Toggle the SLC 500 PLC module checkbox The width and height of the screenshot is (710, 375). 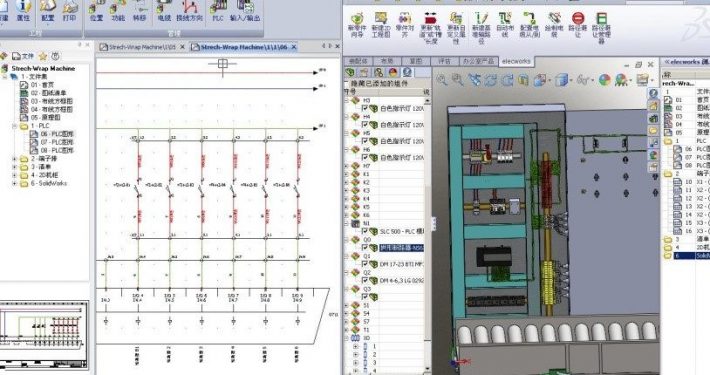365,231
